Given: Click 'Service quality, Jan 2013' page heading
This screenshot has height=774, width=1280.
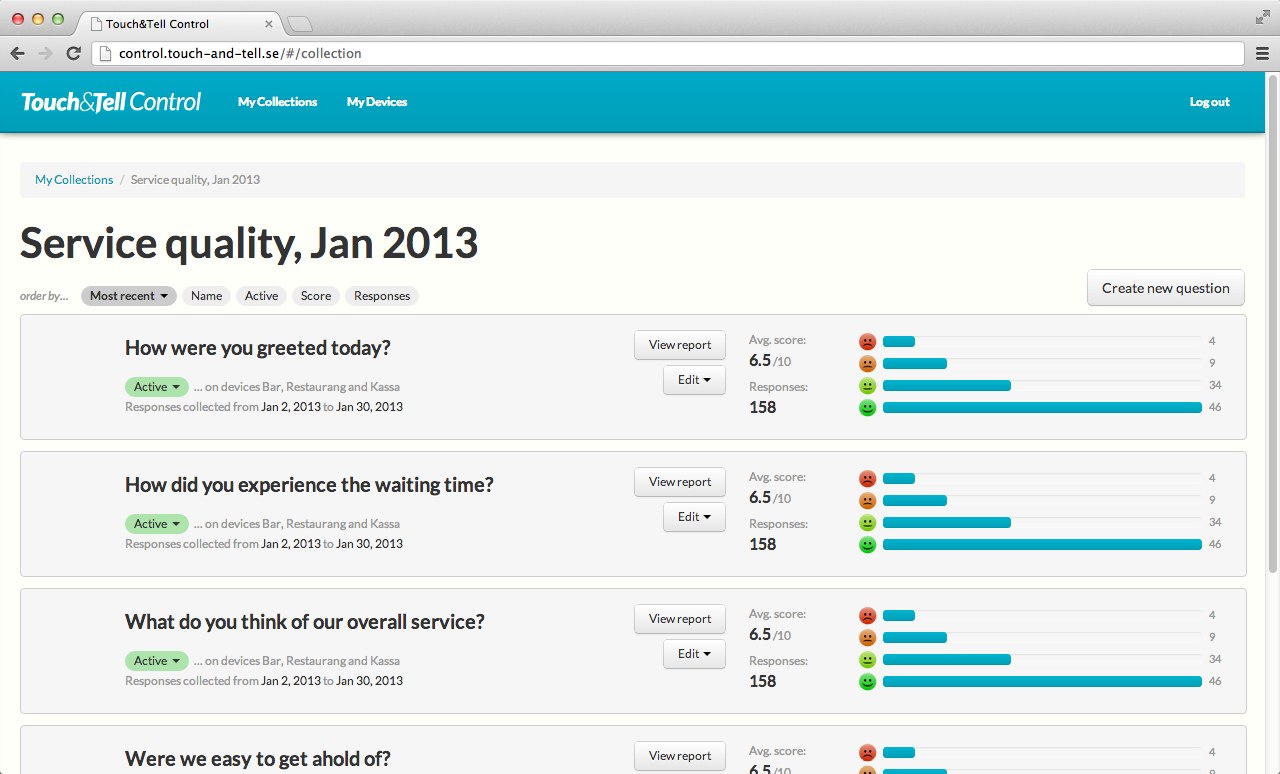Looking at the screenshot, I should pyautogui.click(x=249, y=243).
